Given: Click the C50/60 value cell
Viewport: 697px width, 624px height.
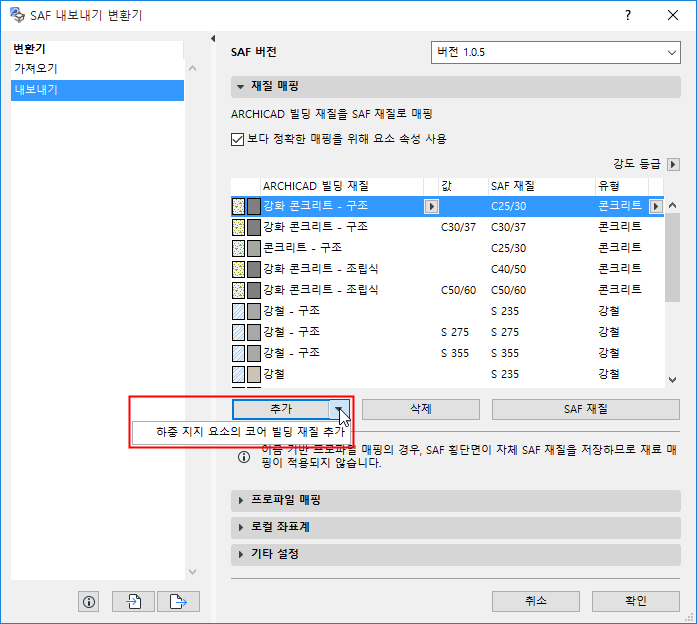Looking at the screenshot, I should (x=458, y=291).
